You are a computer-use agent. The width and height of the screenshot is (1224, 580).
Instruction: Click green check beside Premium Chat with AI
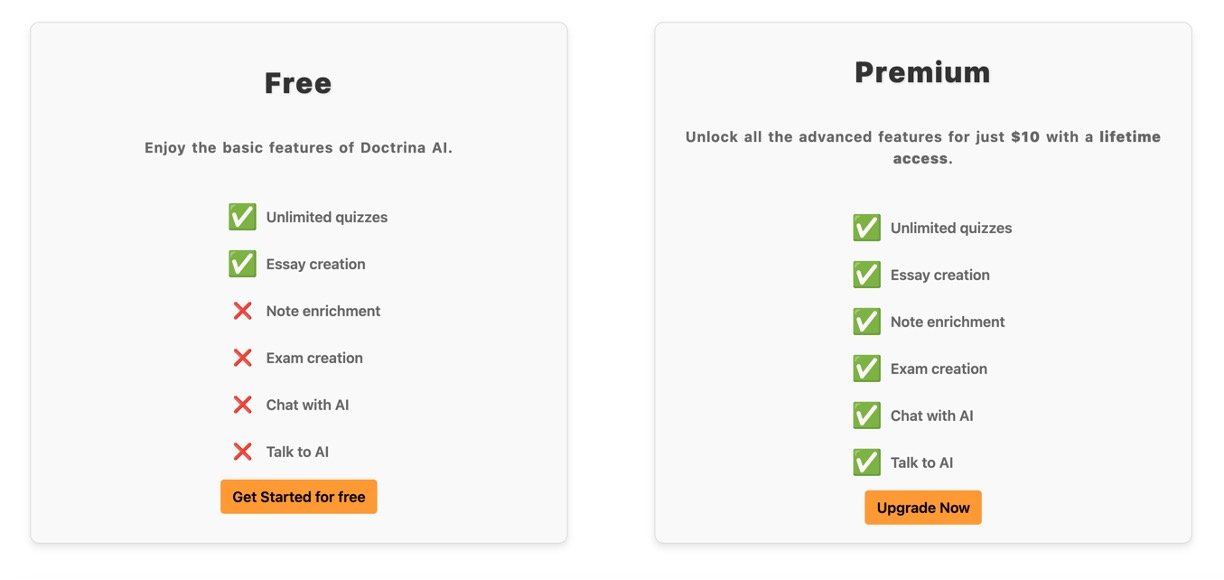(x=867, y=416)
